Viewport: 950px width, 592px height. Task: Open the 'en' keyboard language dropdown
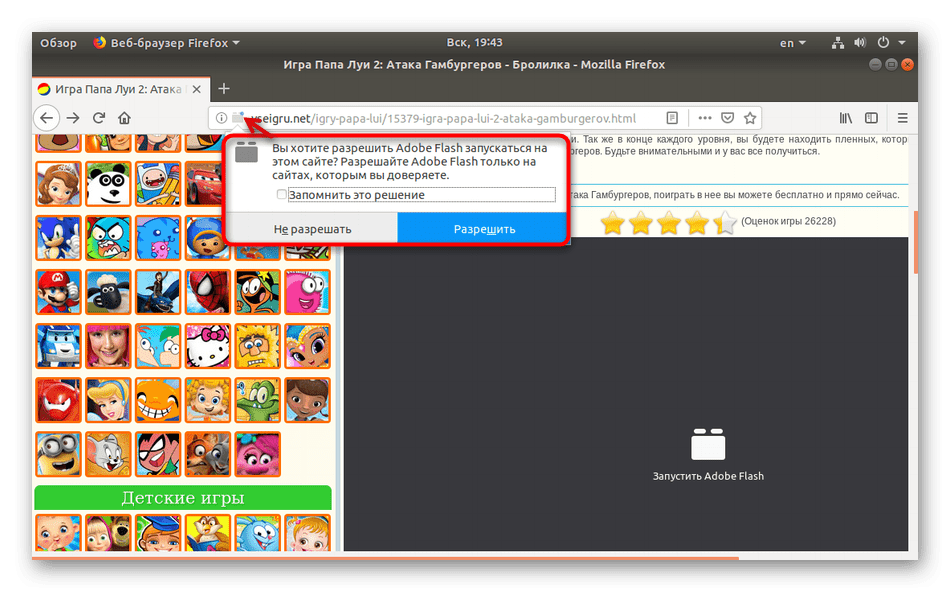(x=792, y=43)
